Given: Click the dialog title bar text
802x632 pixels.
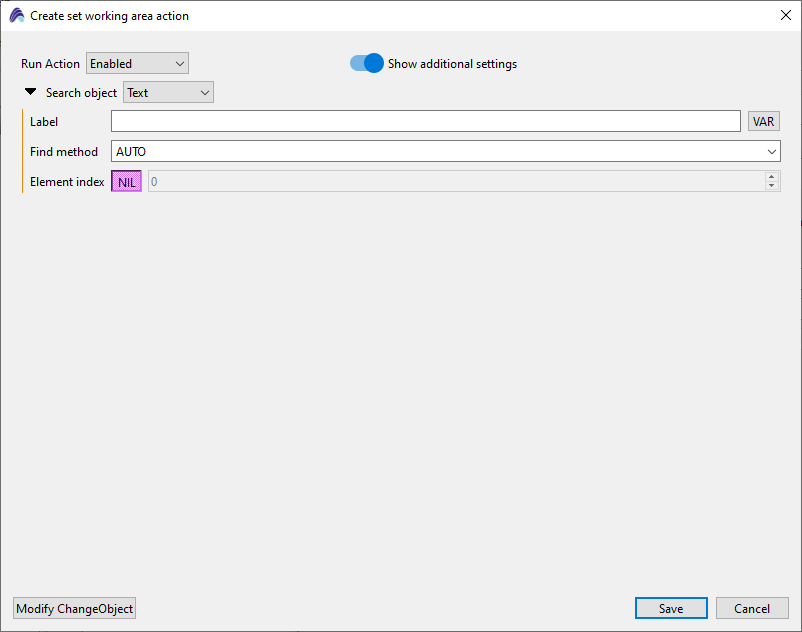Looking at the screenshot, I should click(x=109, y=16).
